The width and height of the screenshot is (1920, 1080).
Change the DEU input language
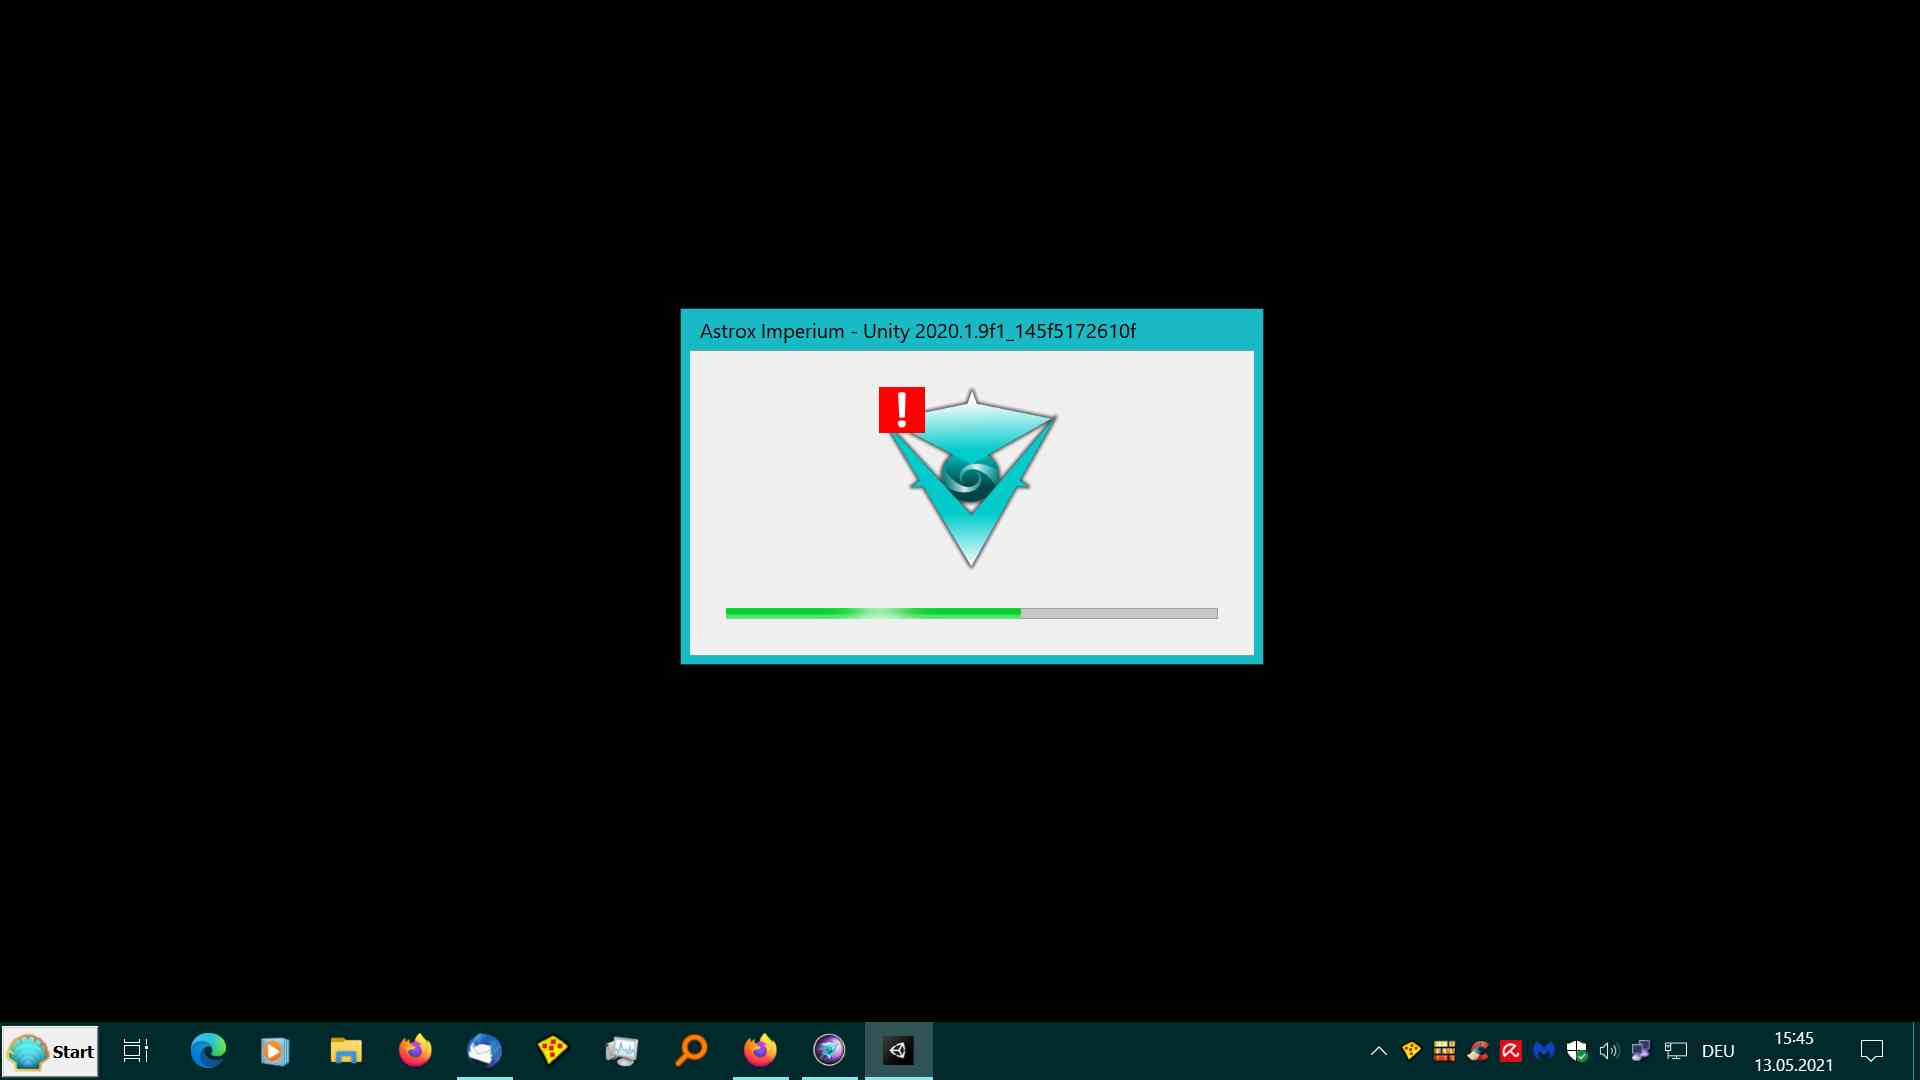click(1718, 1051)
